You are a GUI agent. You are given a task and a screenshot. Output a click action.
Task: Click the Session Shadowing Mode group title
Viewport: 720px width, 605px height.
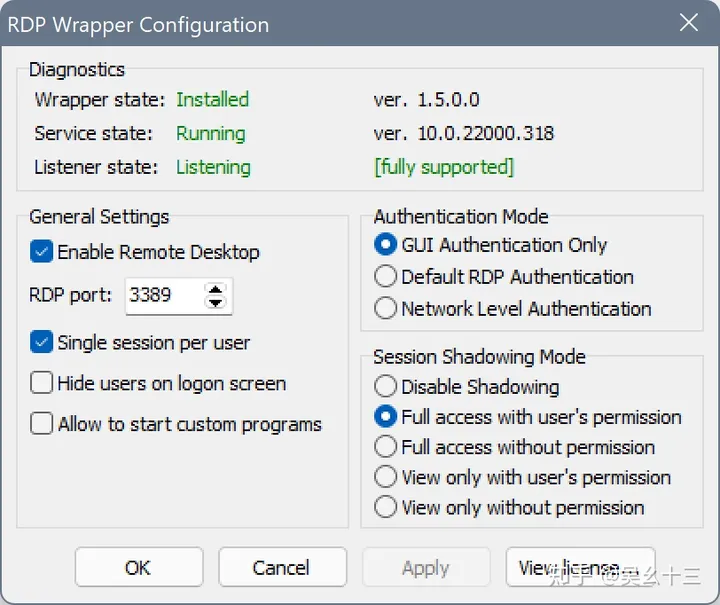coord(479,357)
